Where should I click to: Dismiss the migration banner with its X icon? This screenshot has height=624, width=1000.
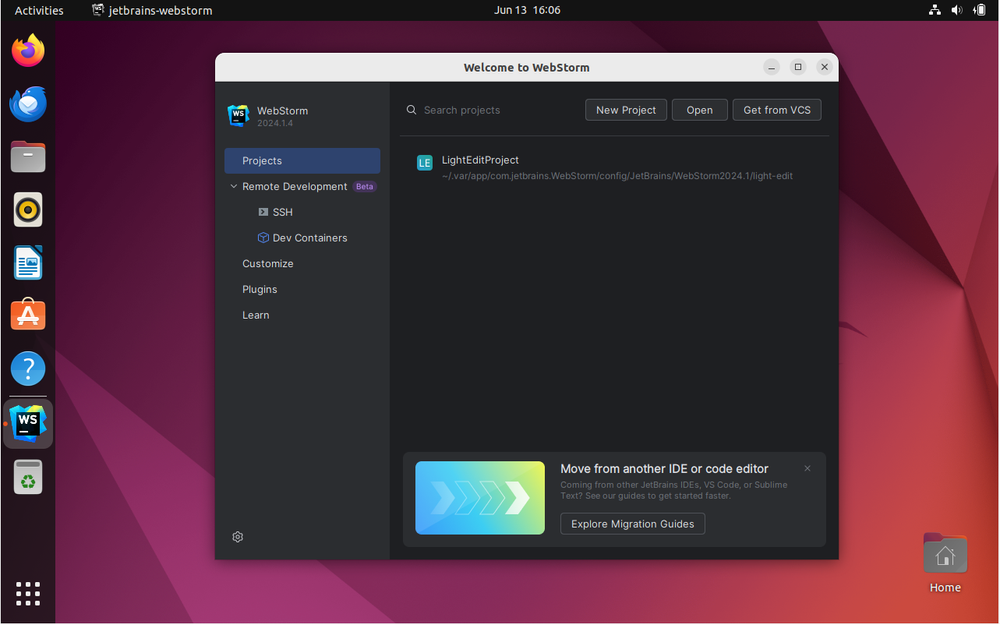[807, 468]
